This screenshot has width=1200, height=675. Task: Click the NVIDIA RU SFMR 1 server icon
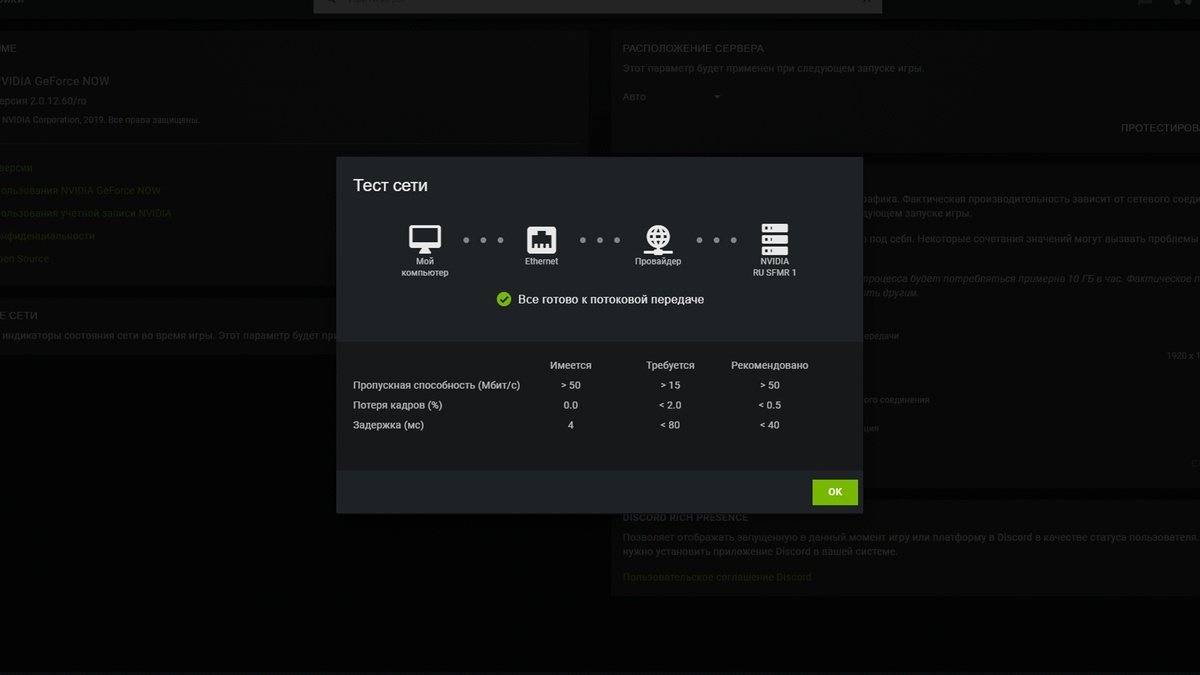coord(775,240)
